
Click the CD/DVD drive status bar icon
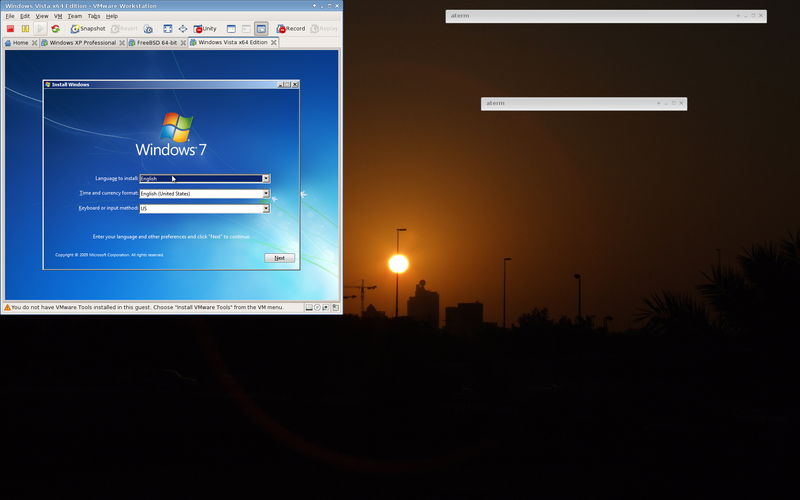click(x=317, y=308)
